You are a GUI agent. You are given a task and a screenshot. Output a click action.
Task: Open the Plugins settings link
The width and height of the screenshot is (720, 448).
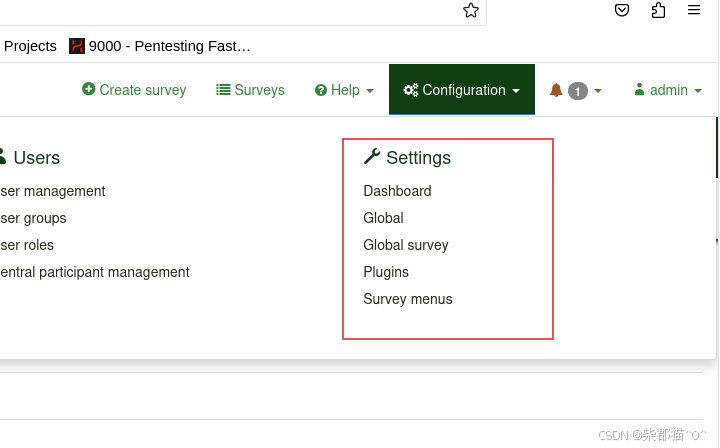coord(386,272)
